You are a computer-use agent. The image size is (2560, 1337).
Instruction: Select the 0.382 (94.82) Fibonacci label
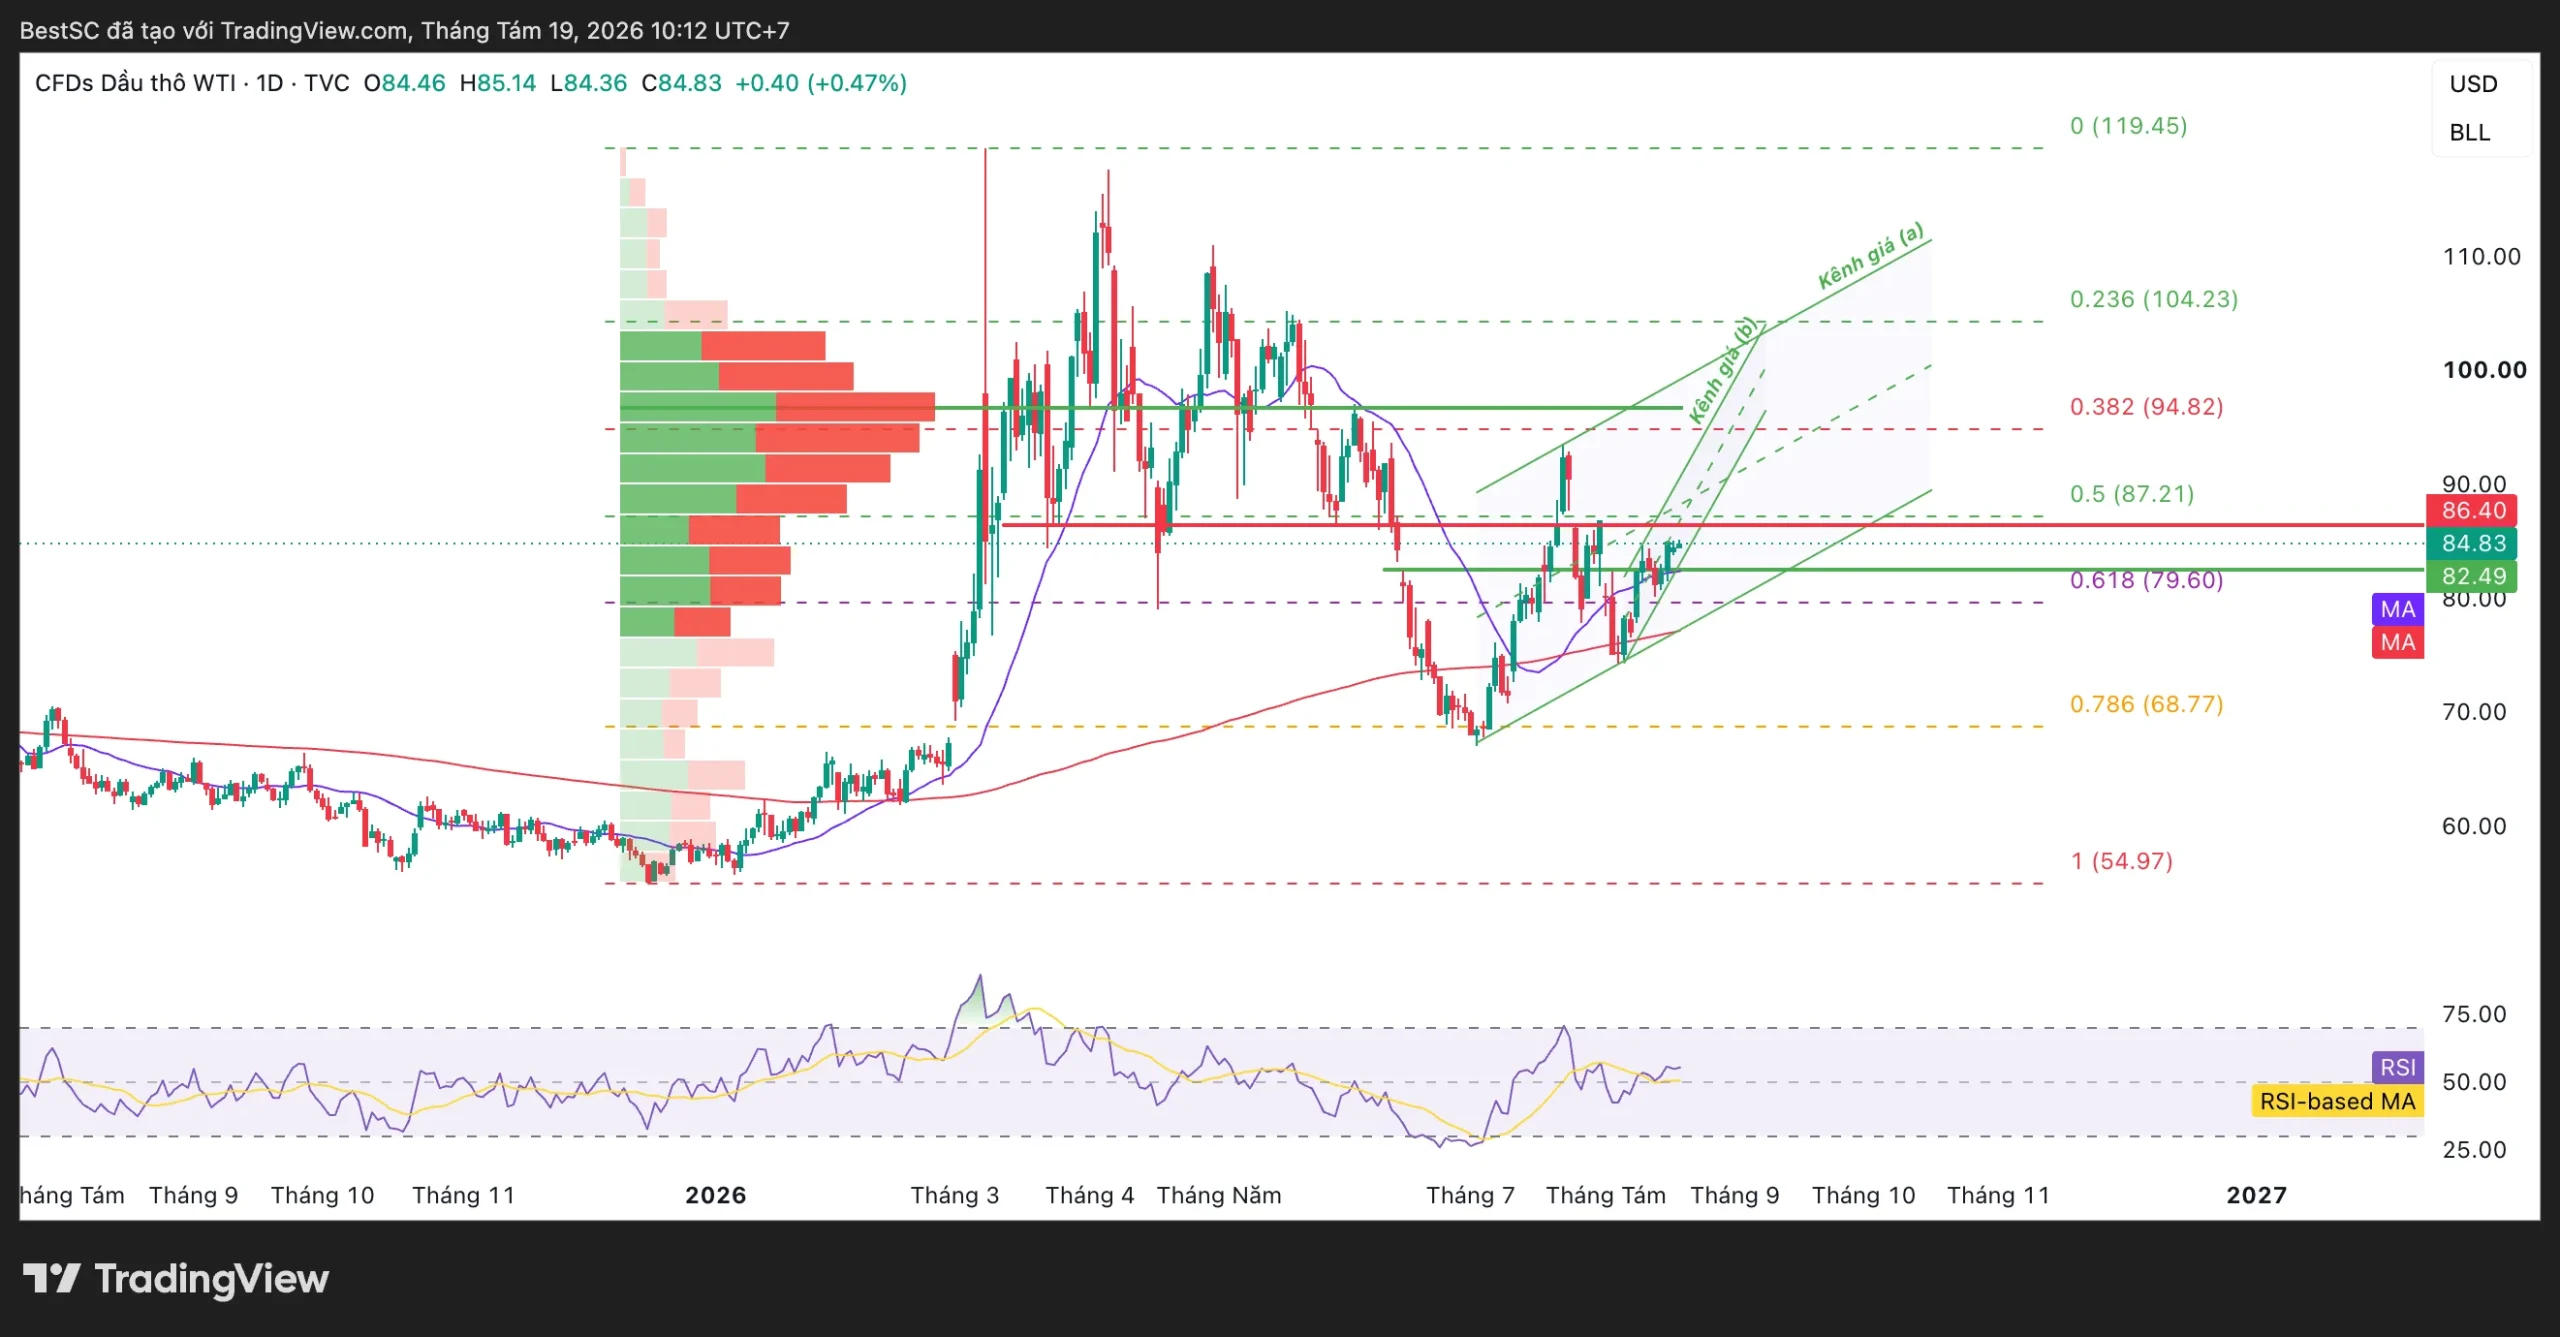pyautogui.click(x=2146, y=407)
